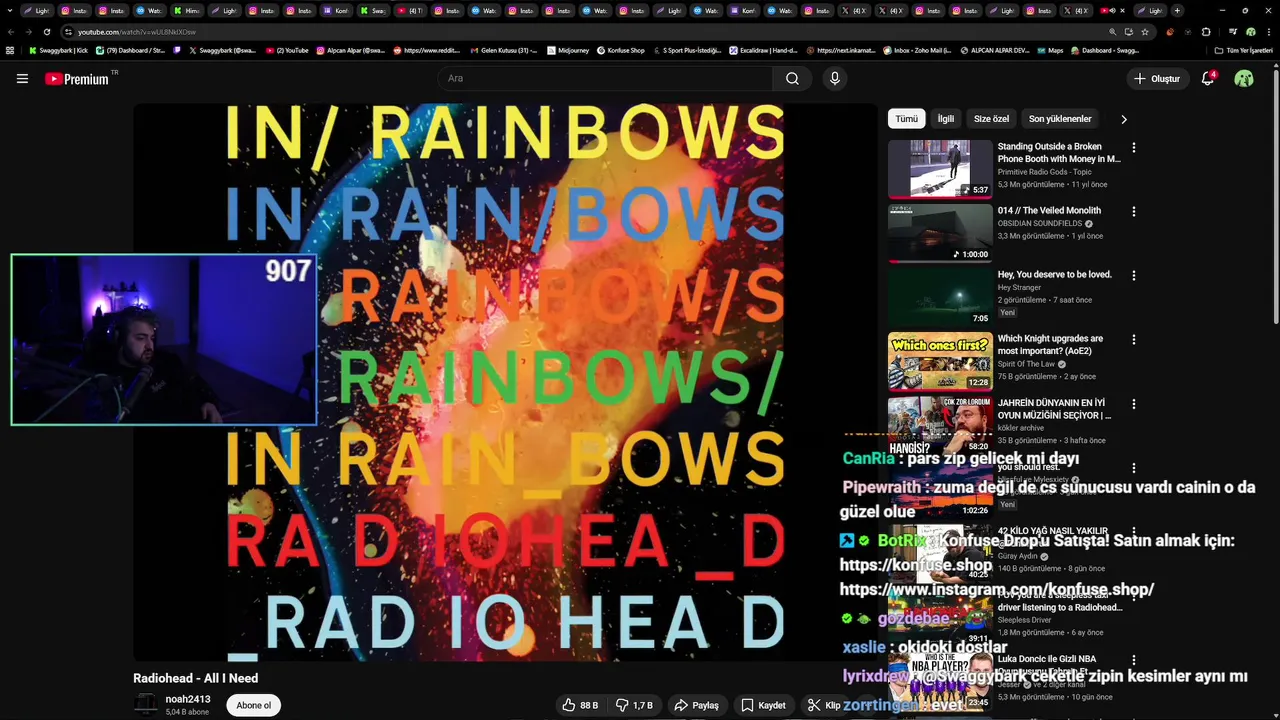Open options for Luka Doncic ile Gizli NBA video
The image size is (1280, 720).
click(1133, 660)
